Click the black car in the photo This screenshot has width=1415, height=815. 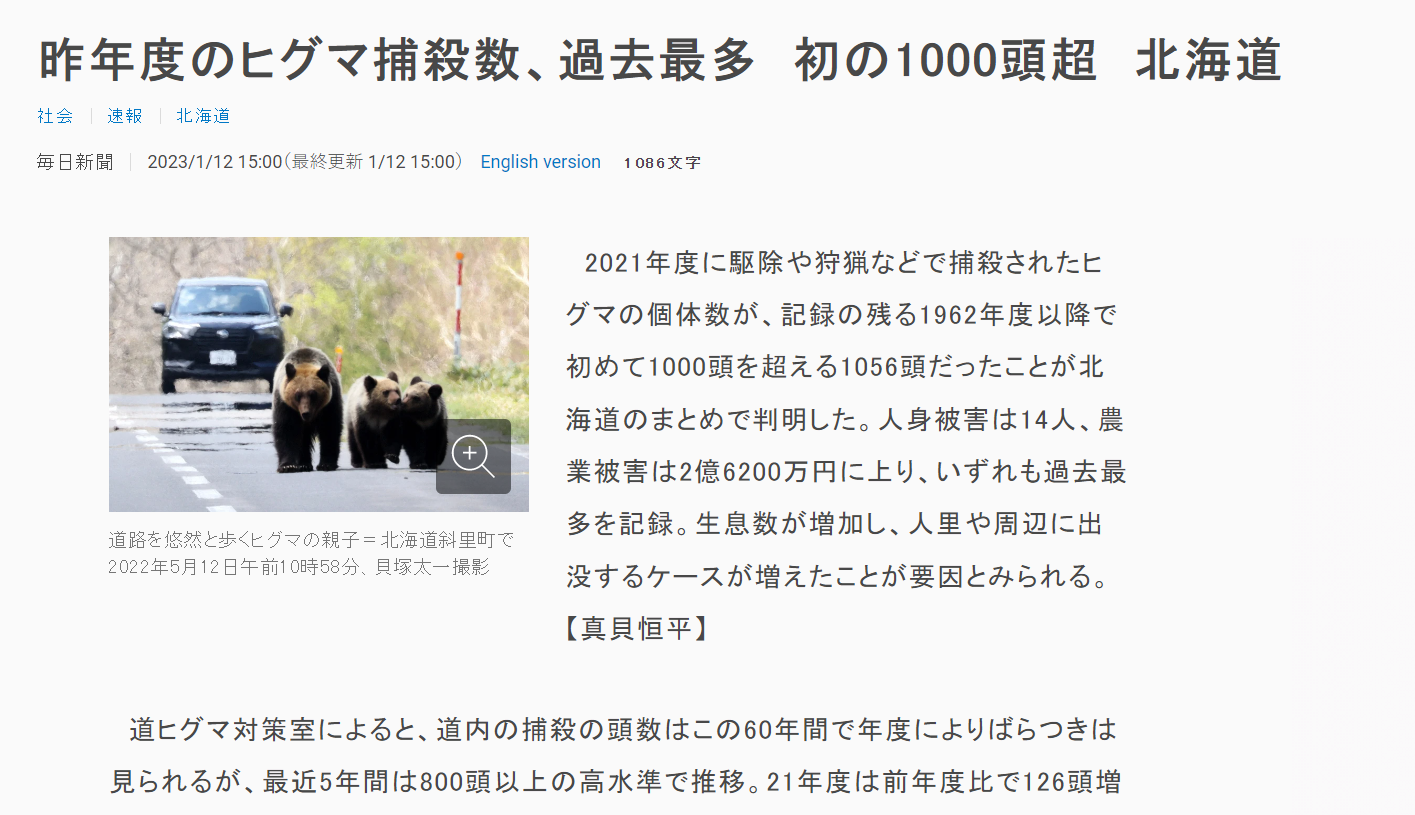[x=222, y=330]
